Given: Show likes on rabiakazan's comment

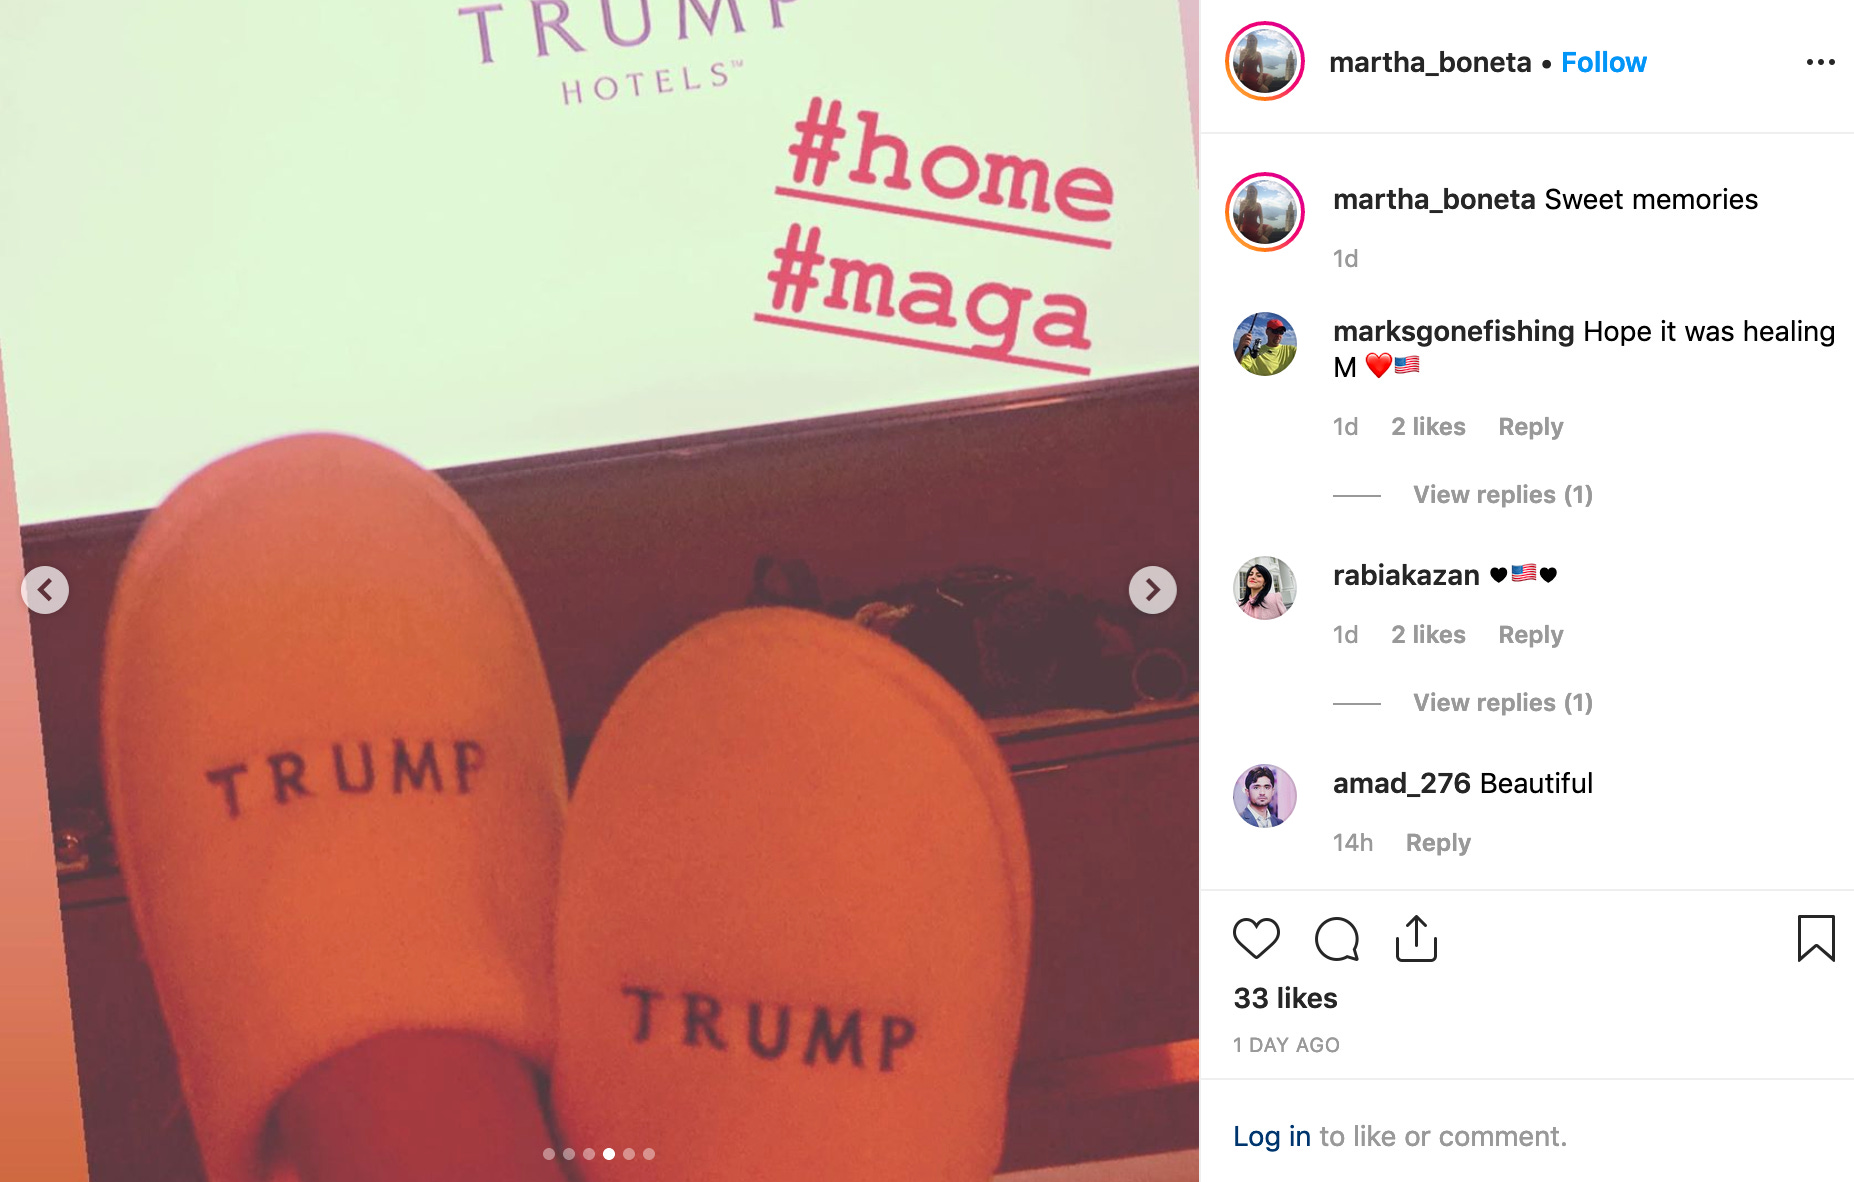Looking at the screenshot, I should click(1428, 635).
